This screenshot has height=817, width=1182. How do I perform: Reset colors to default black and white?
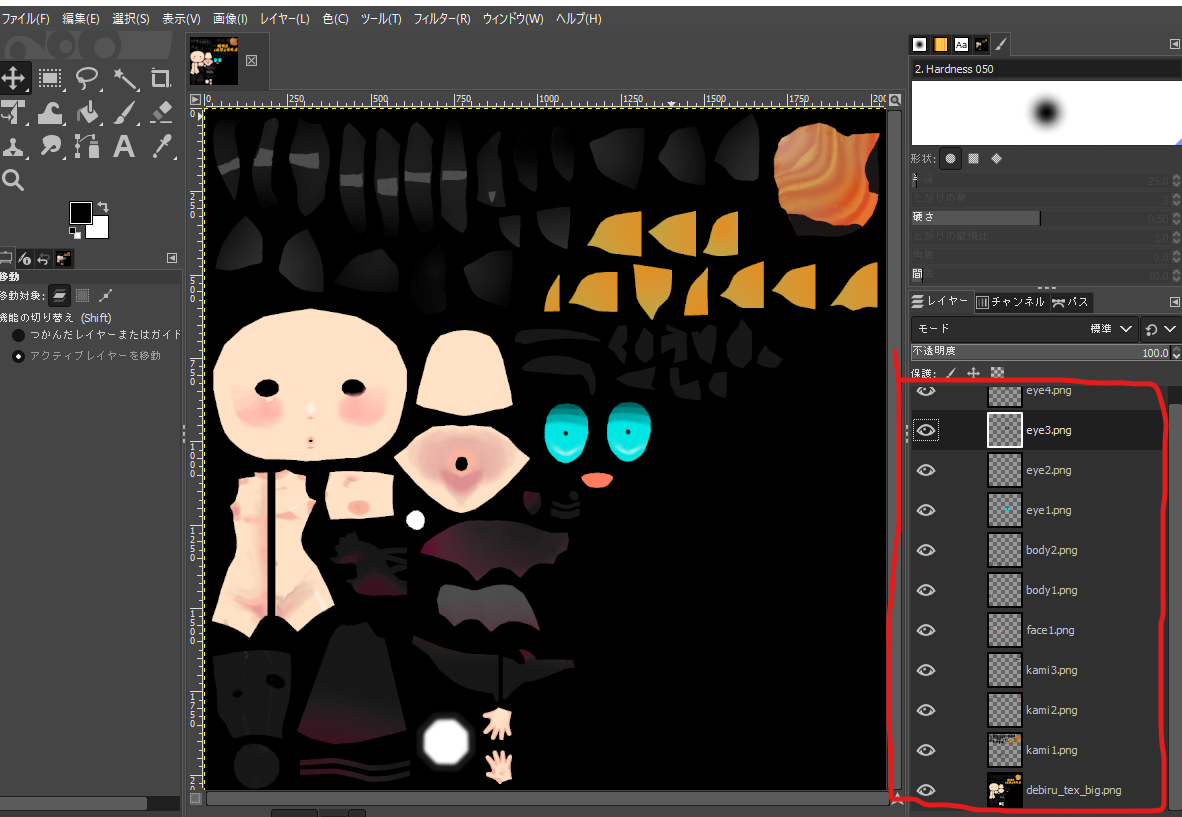[x=75, y=233]
